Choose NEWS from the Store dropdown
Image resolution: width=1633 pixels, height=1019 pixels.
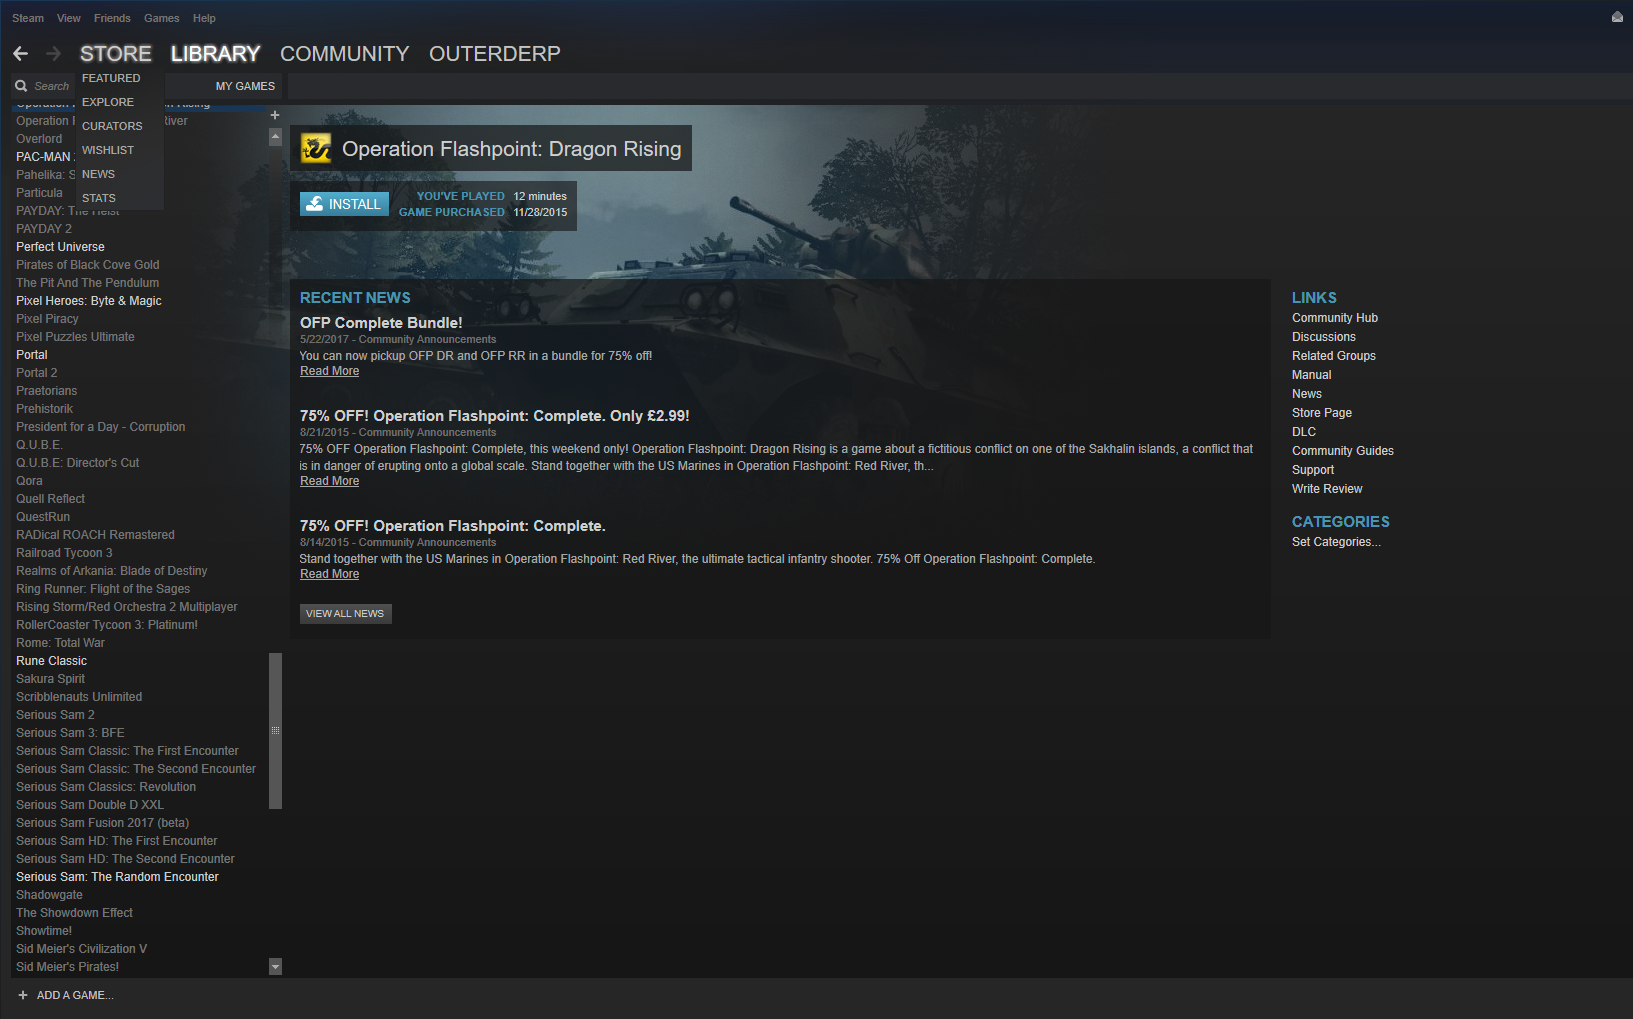[98, 174]
